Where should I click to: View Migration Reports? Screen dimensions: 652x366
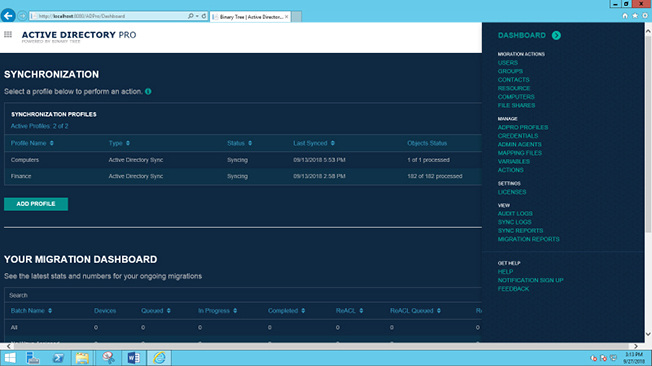529,239
